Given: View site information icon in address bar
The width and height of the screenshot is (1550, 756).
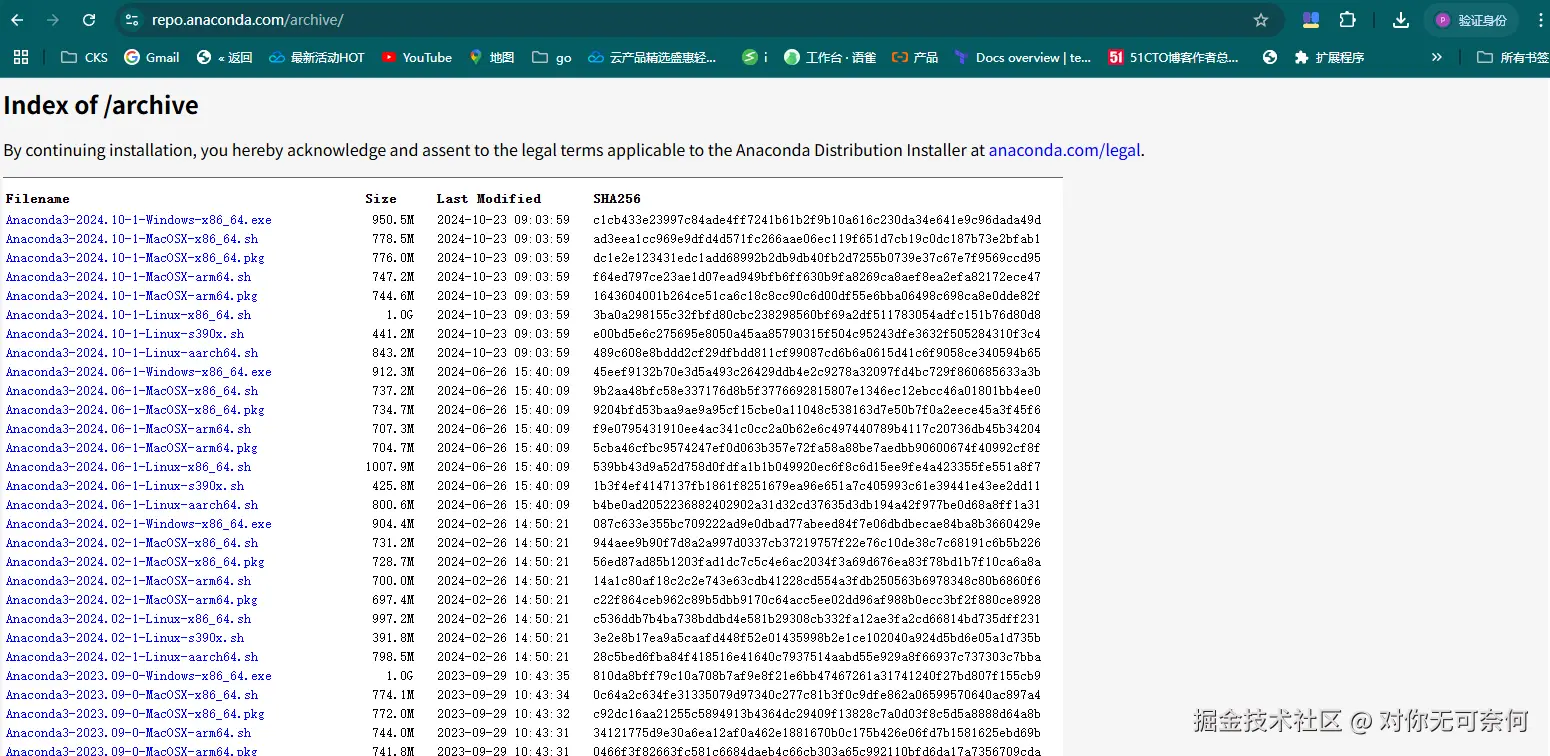Looking at the screenshot, I should 133,20.
